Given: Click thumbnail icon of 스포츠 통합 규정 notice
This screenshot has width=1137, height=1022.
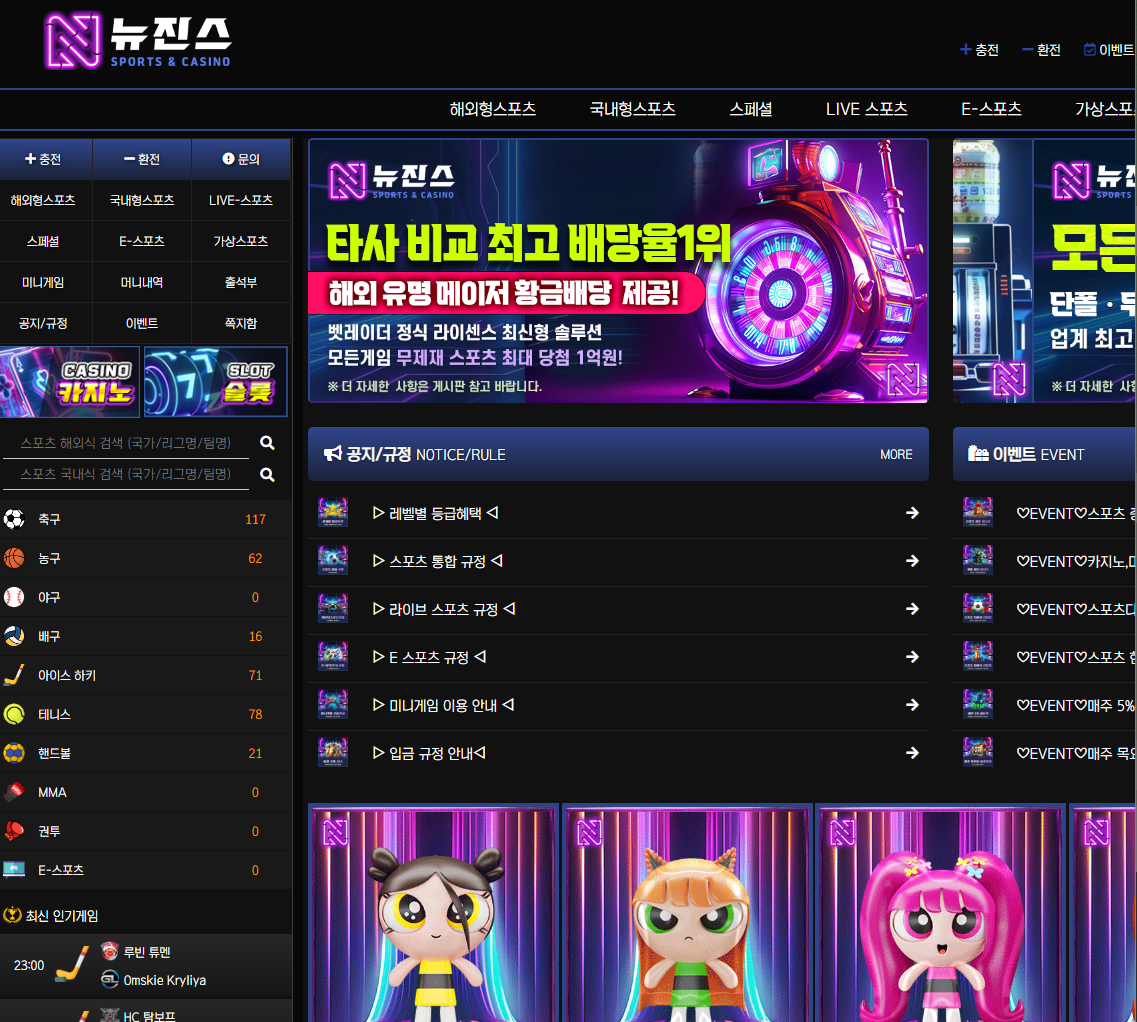Looking at the screenshot, I should 333,560.
